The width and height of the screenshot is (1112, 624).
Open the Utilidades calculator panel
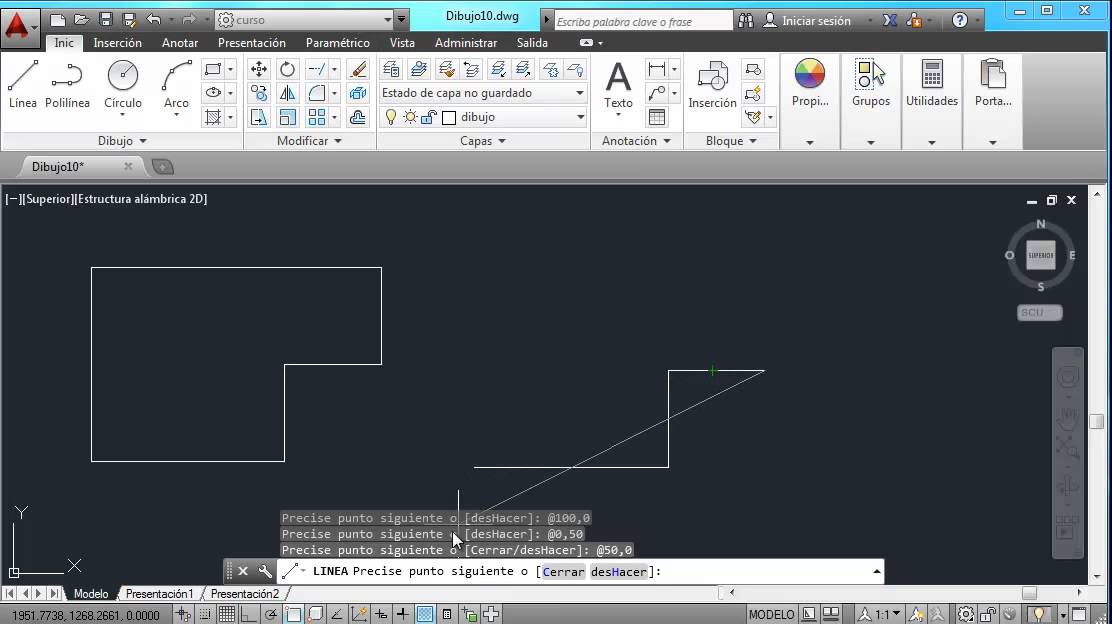click(x=932, y=82)
